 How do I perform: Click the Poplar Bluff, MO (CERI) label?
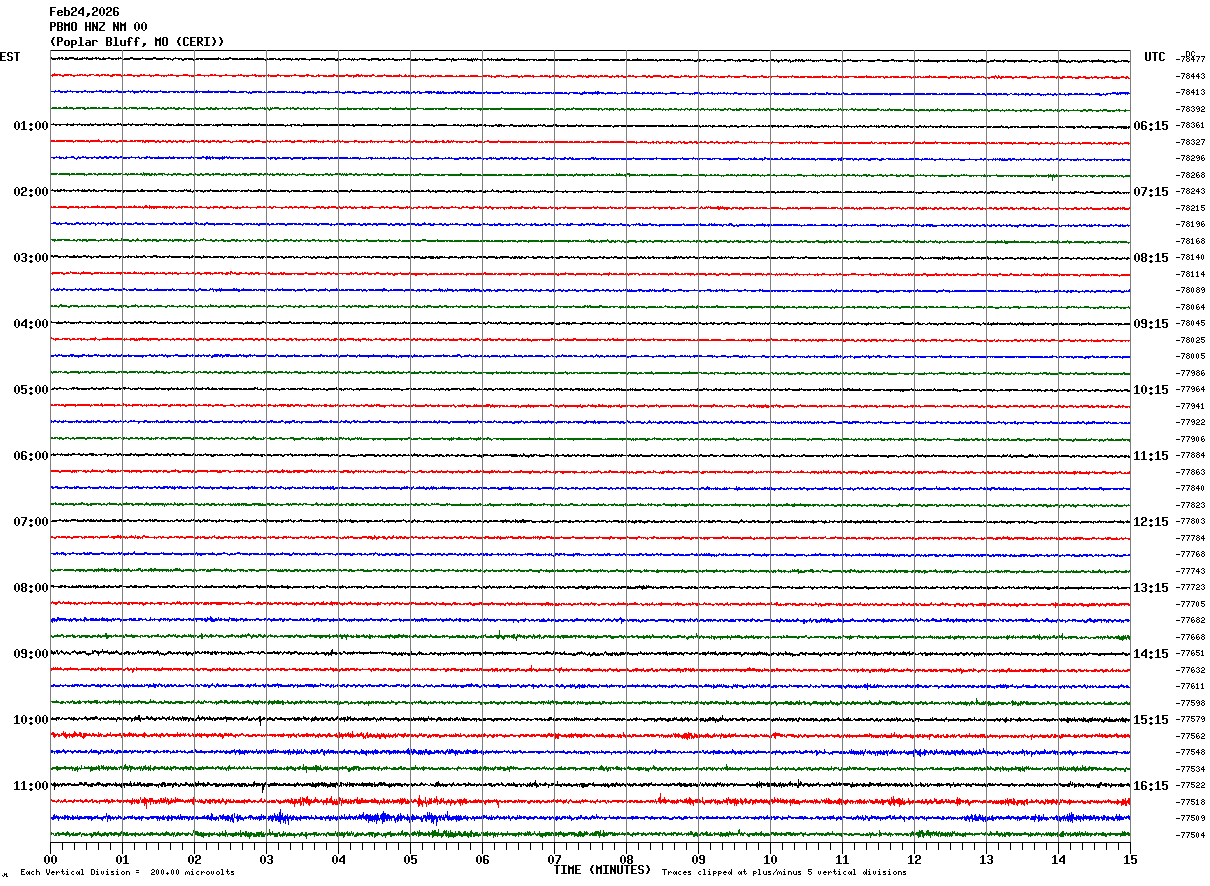click(x=137, y=42)
